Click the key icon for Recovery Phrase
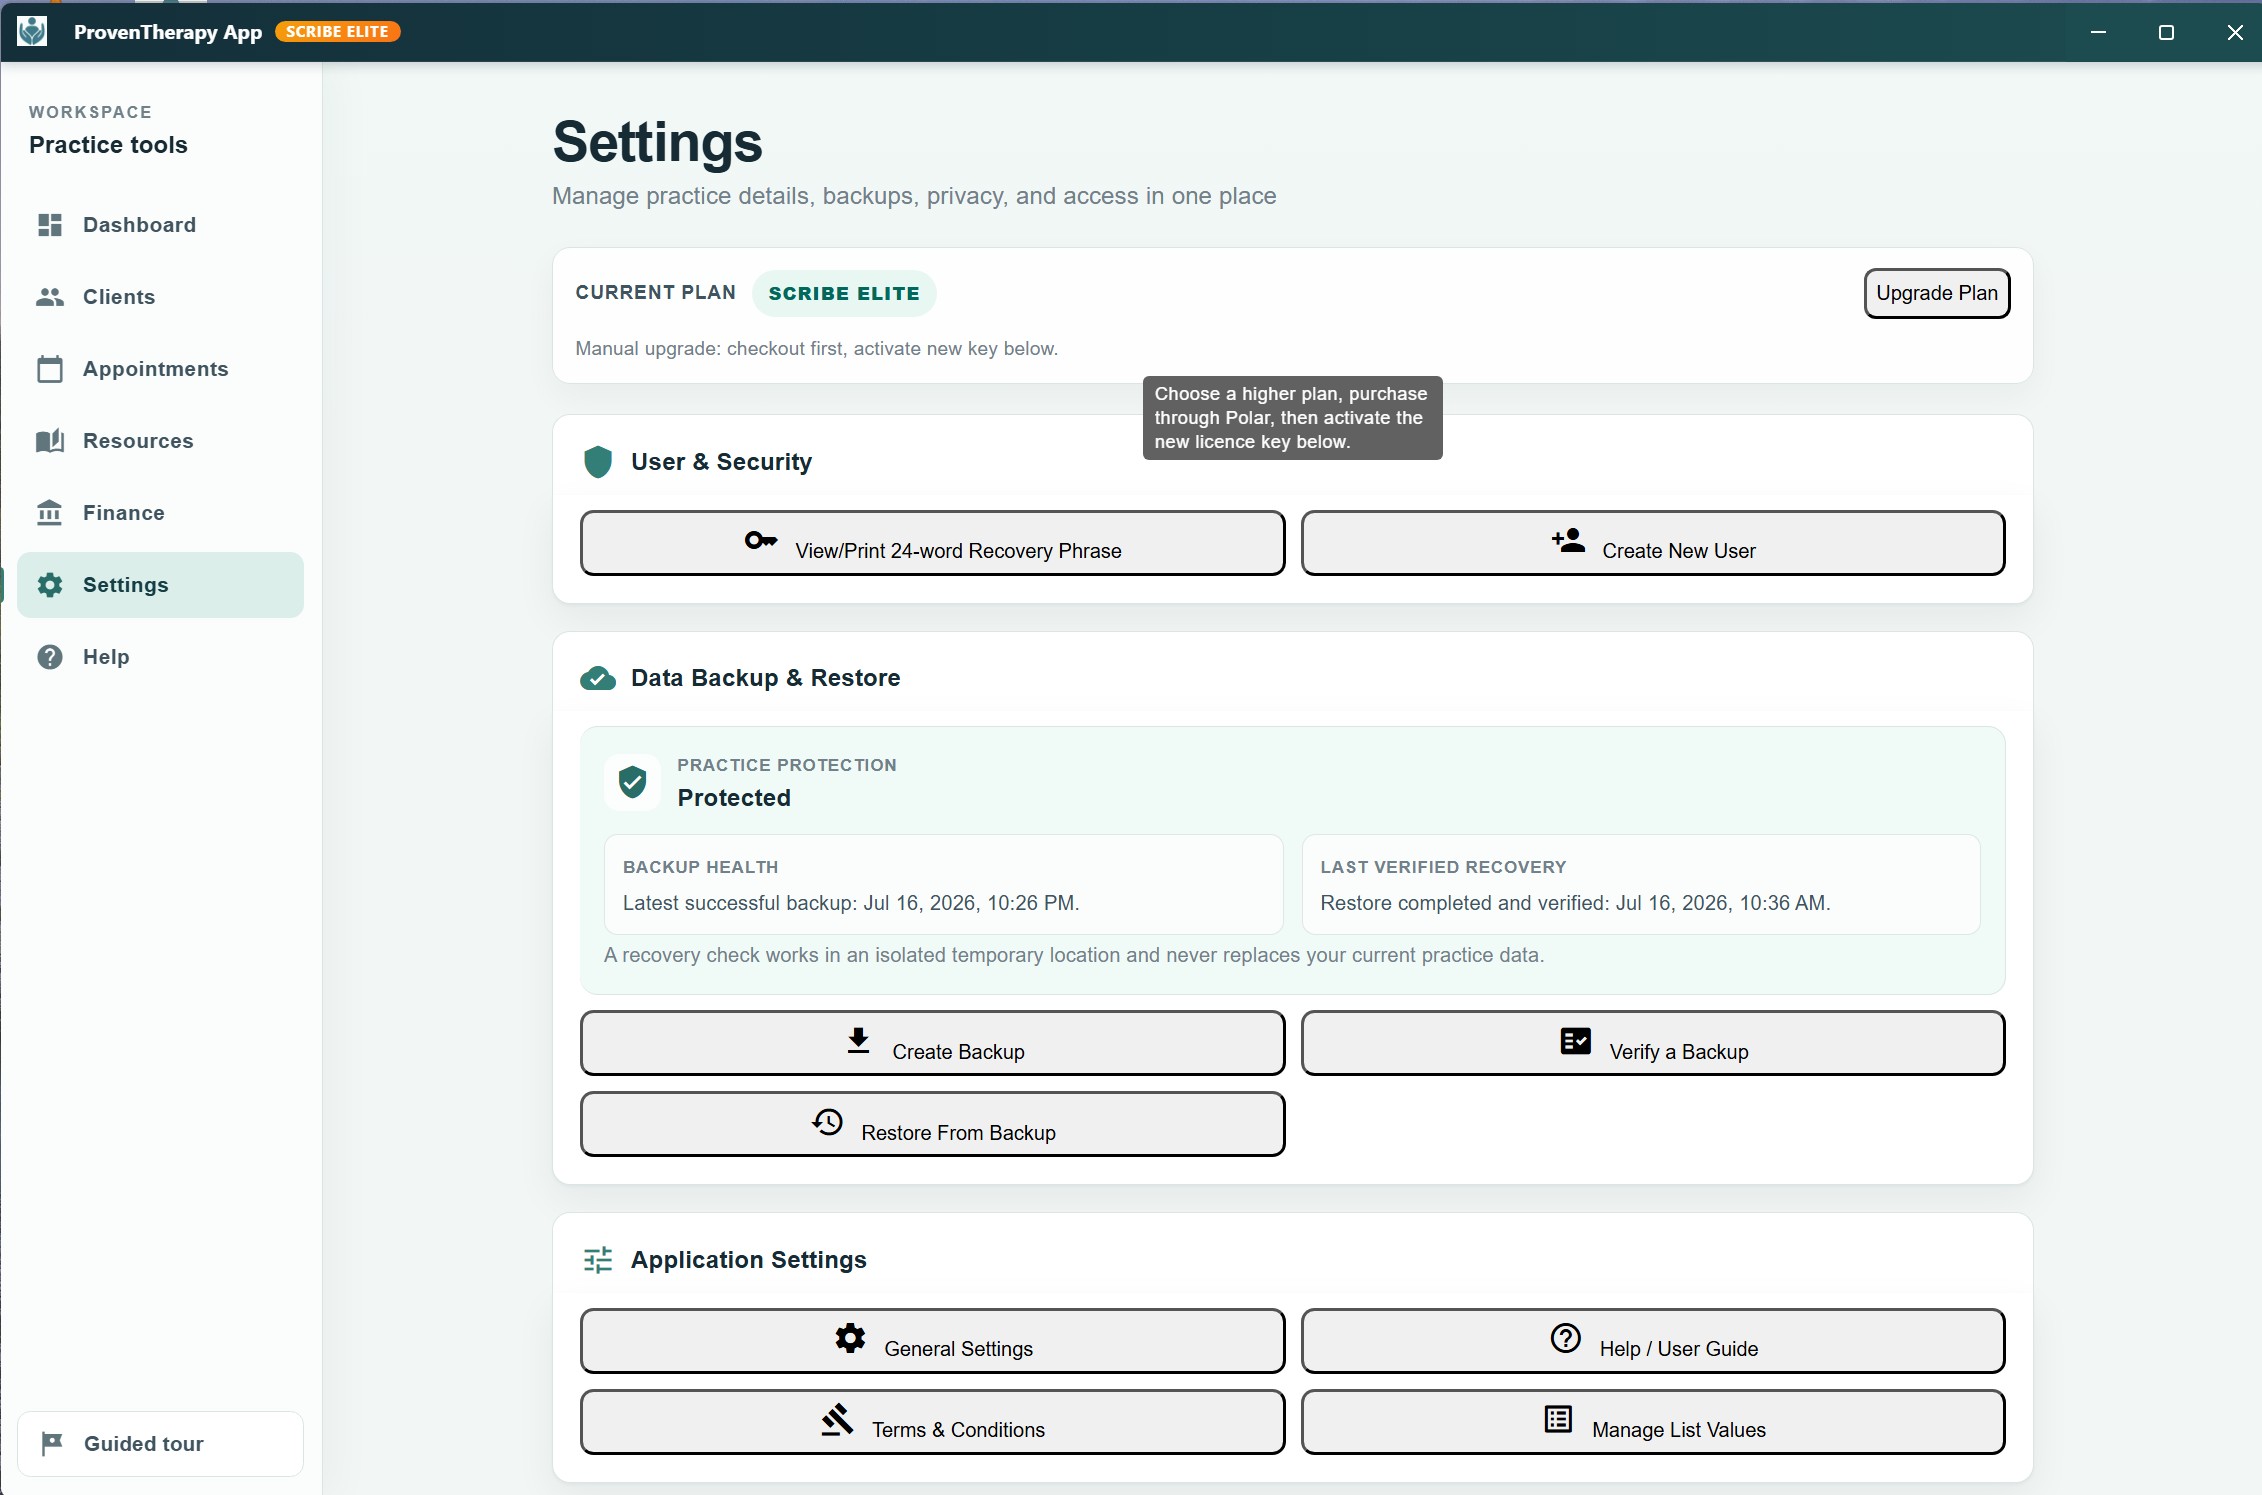2262x1495 pixels. (x=761, y=540)
